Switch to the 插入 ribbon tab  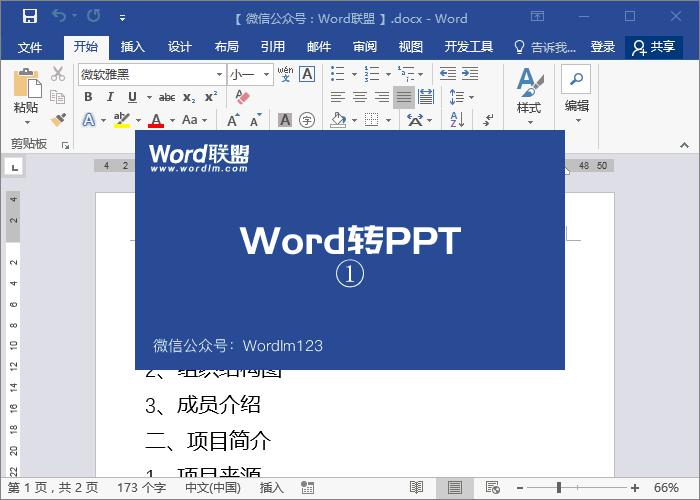coord(133,46)
